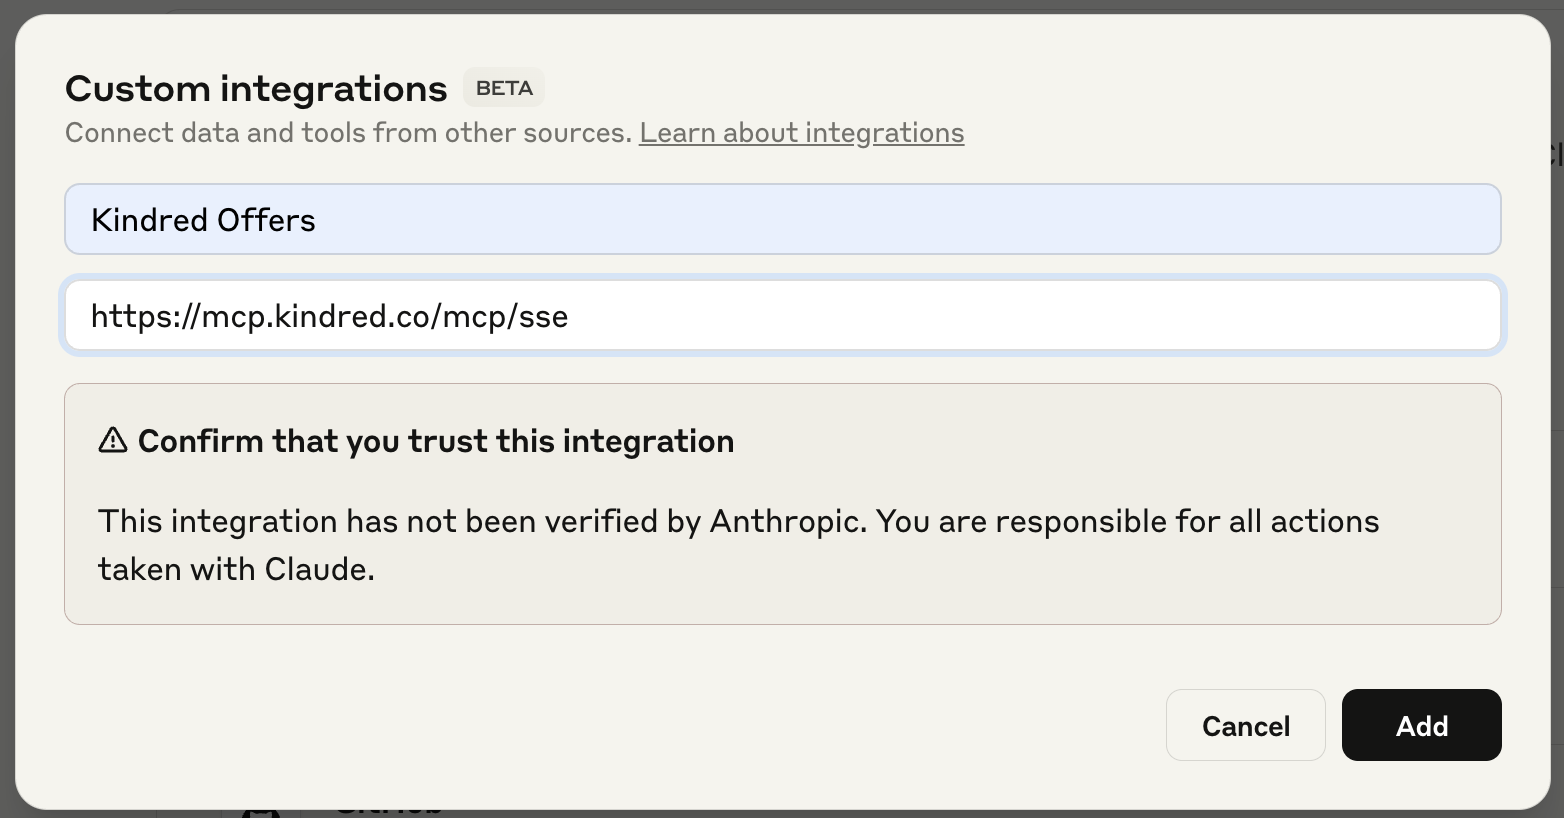Click the Add button
This screenshot has height=818, width=1564.
click(1421, 725)
